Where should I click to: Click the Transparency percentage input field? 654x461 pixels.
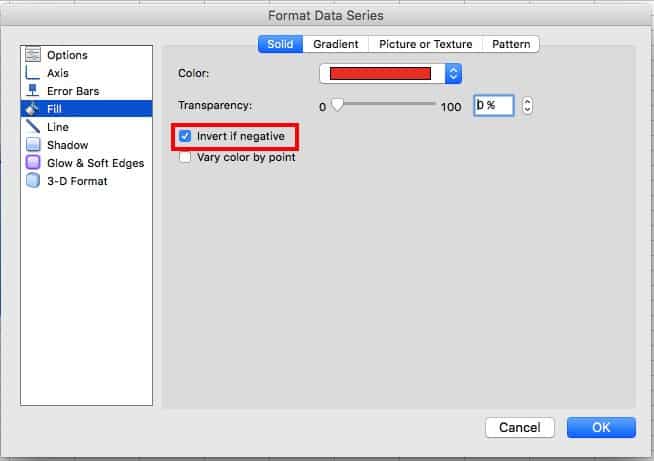coord(493,105)
